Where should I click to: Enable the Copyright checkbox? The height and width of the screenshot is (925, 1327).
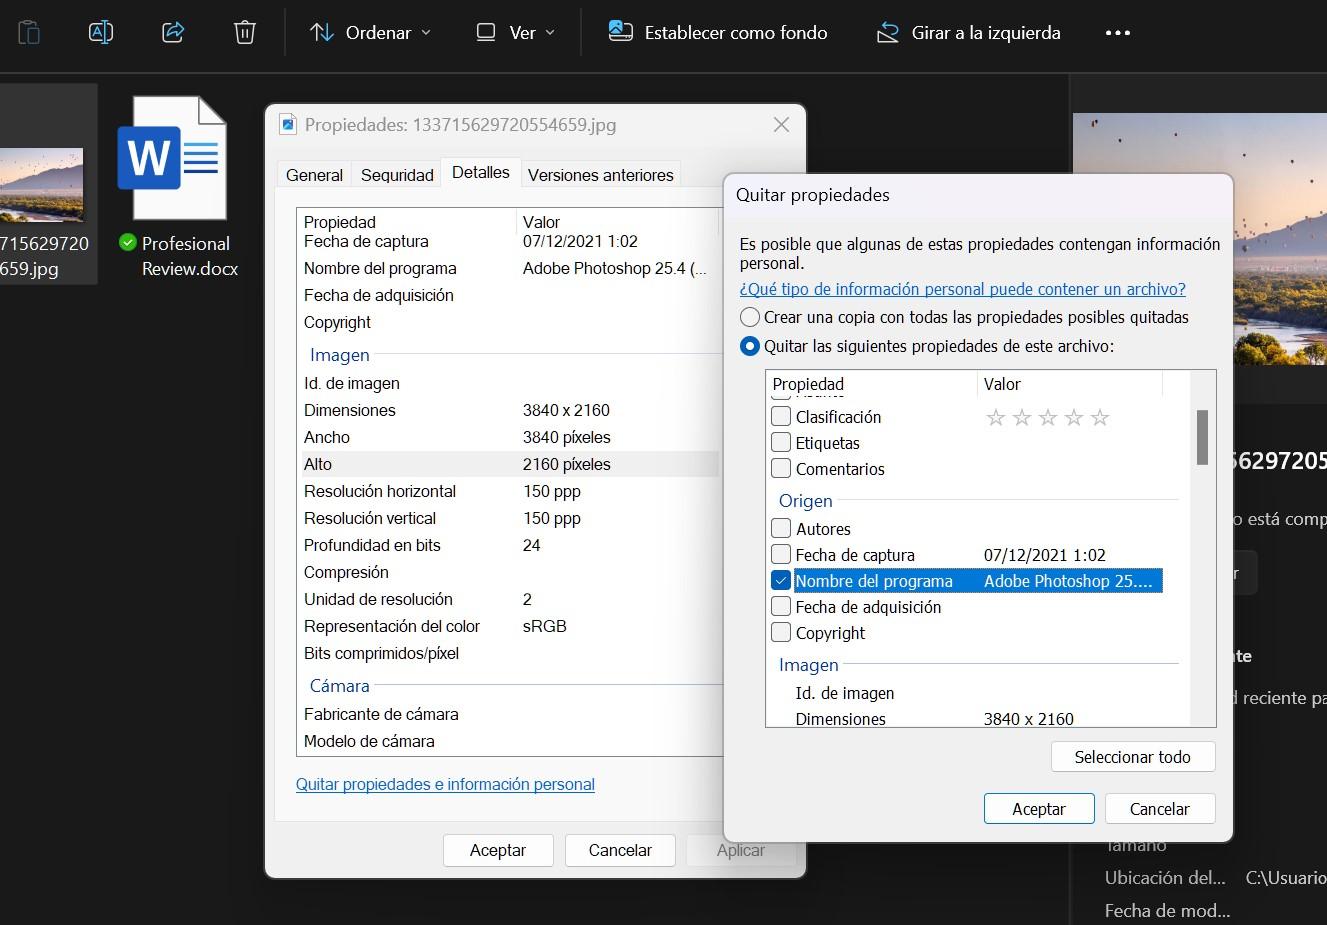[781, 633]
